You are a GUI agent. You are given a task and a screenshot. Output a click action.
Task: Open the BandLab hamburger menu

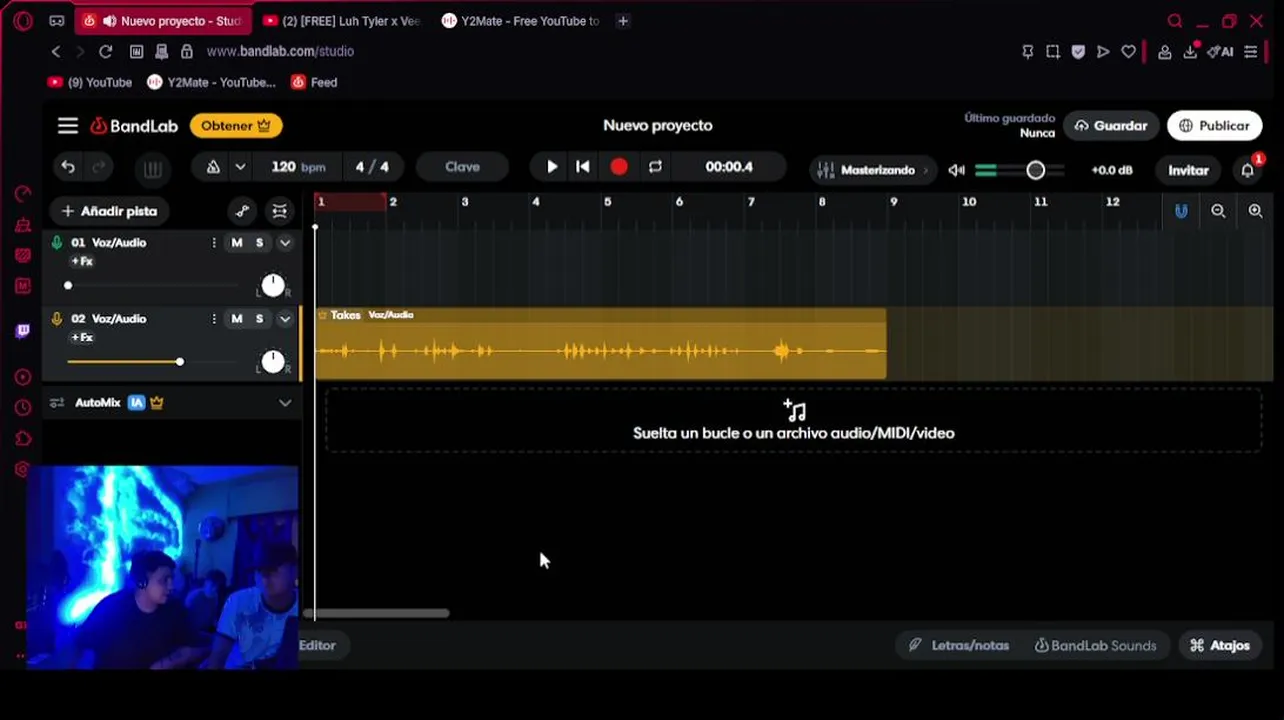(x=68, y=125)
